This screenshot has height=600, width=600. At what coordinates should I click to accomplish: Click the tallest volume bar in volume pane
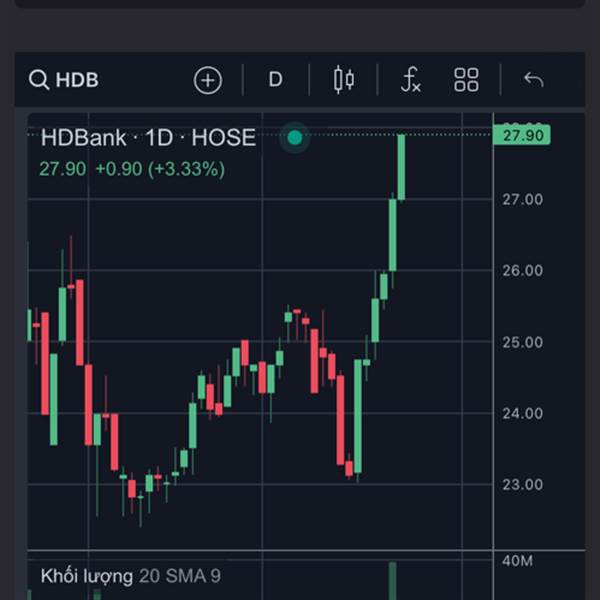[393, 581]
